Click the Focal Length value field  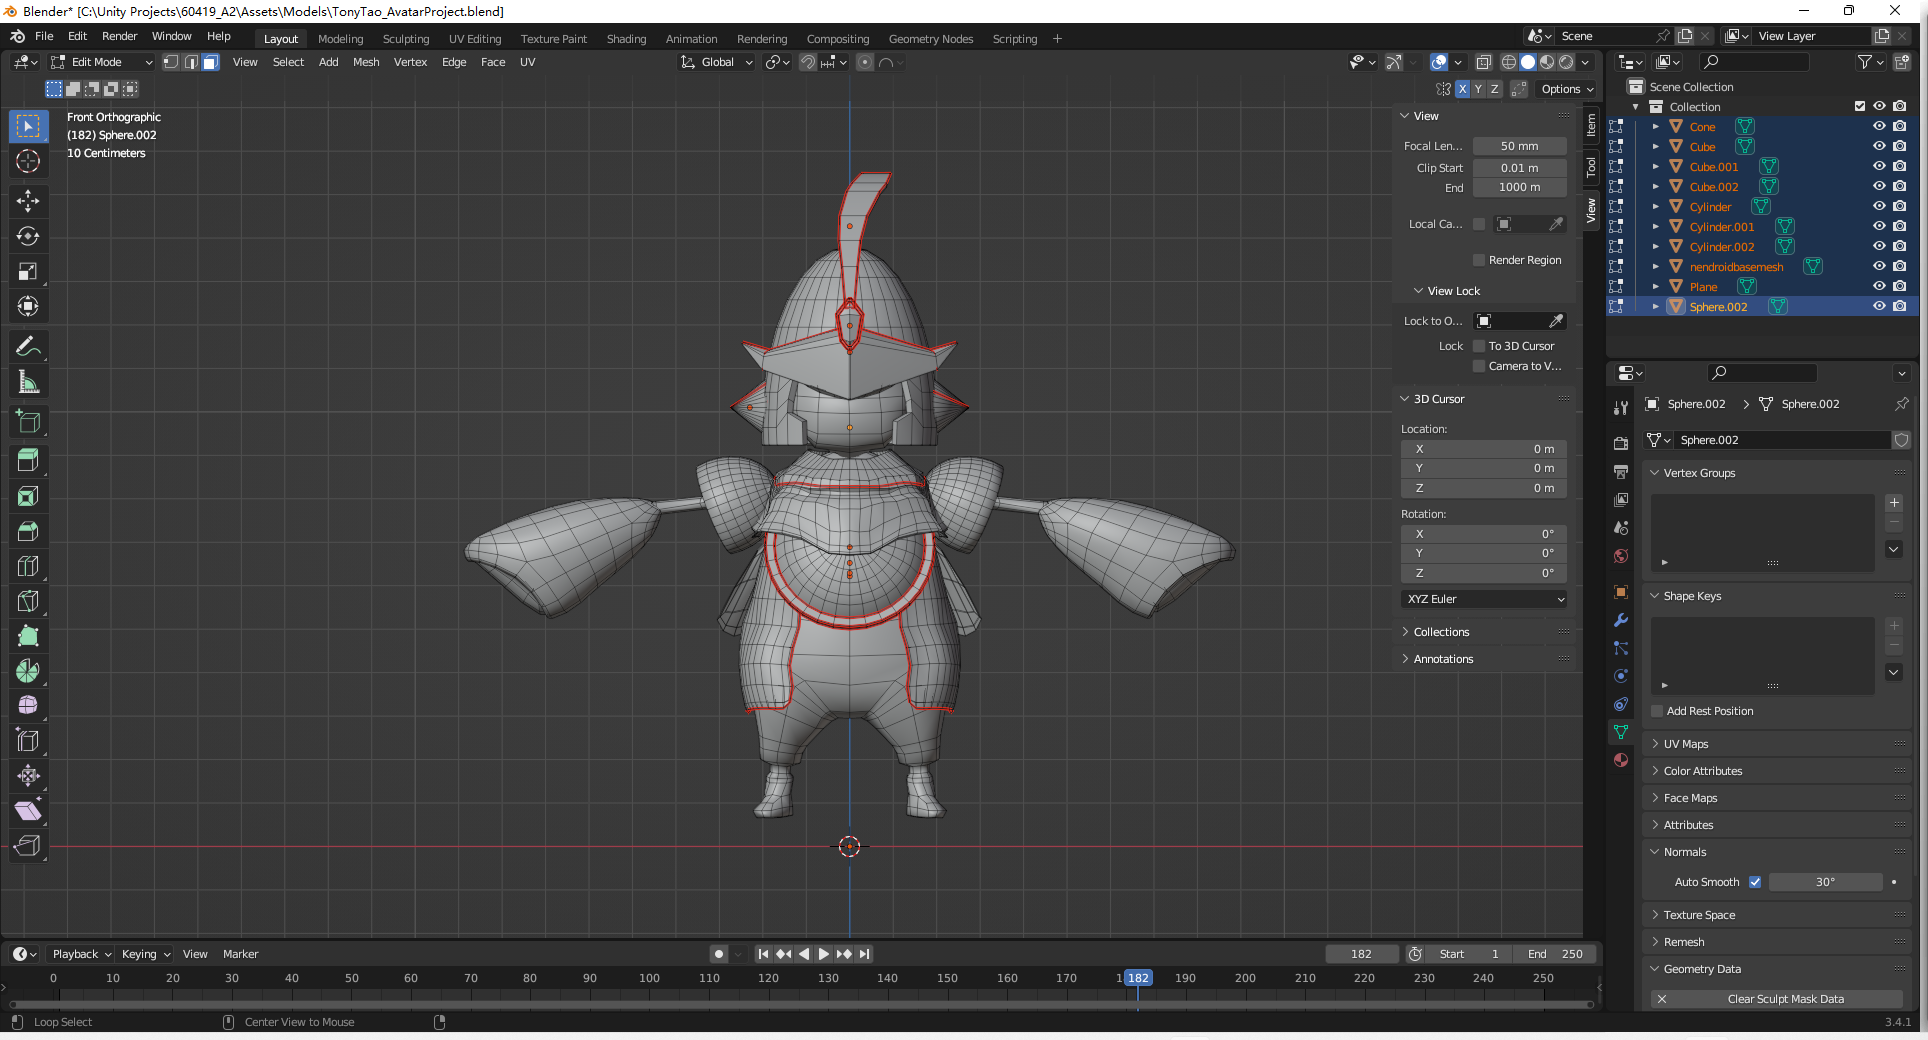(x=1519, y=146)
